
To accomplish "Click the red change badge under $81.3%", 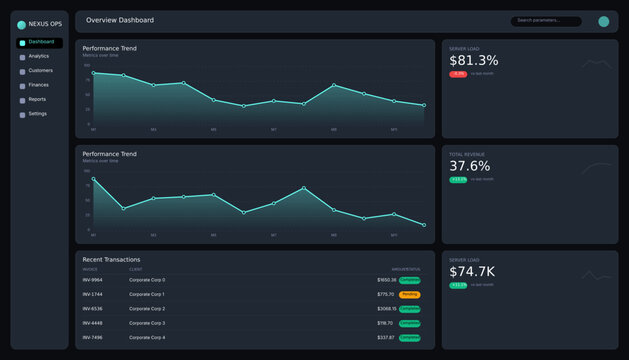I will click(x=458, y=74).
